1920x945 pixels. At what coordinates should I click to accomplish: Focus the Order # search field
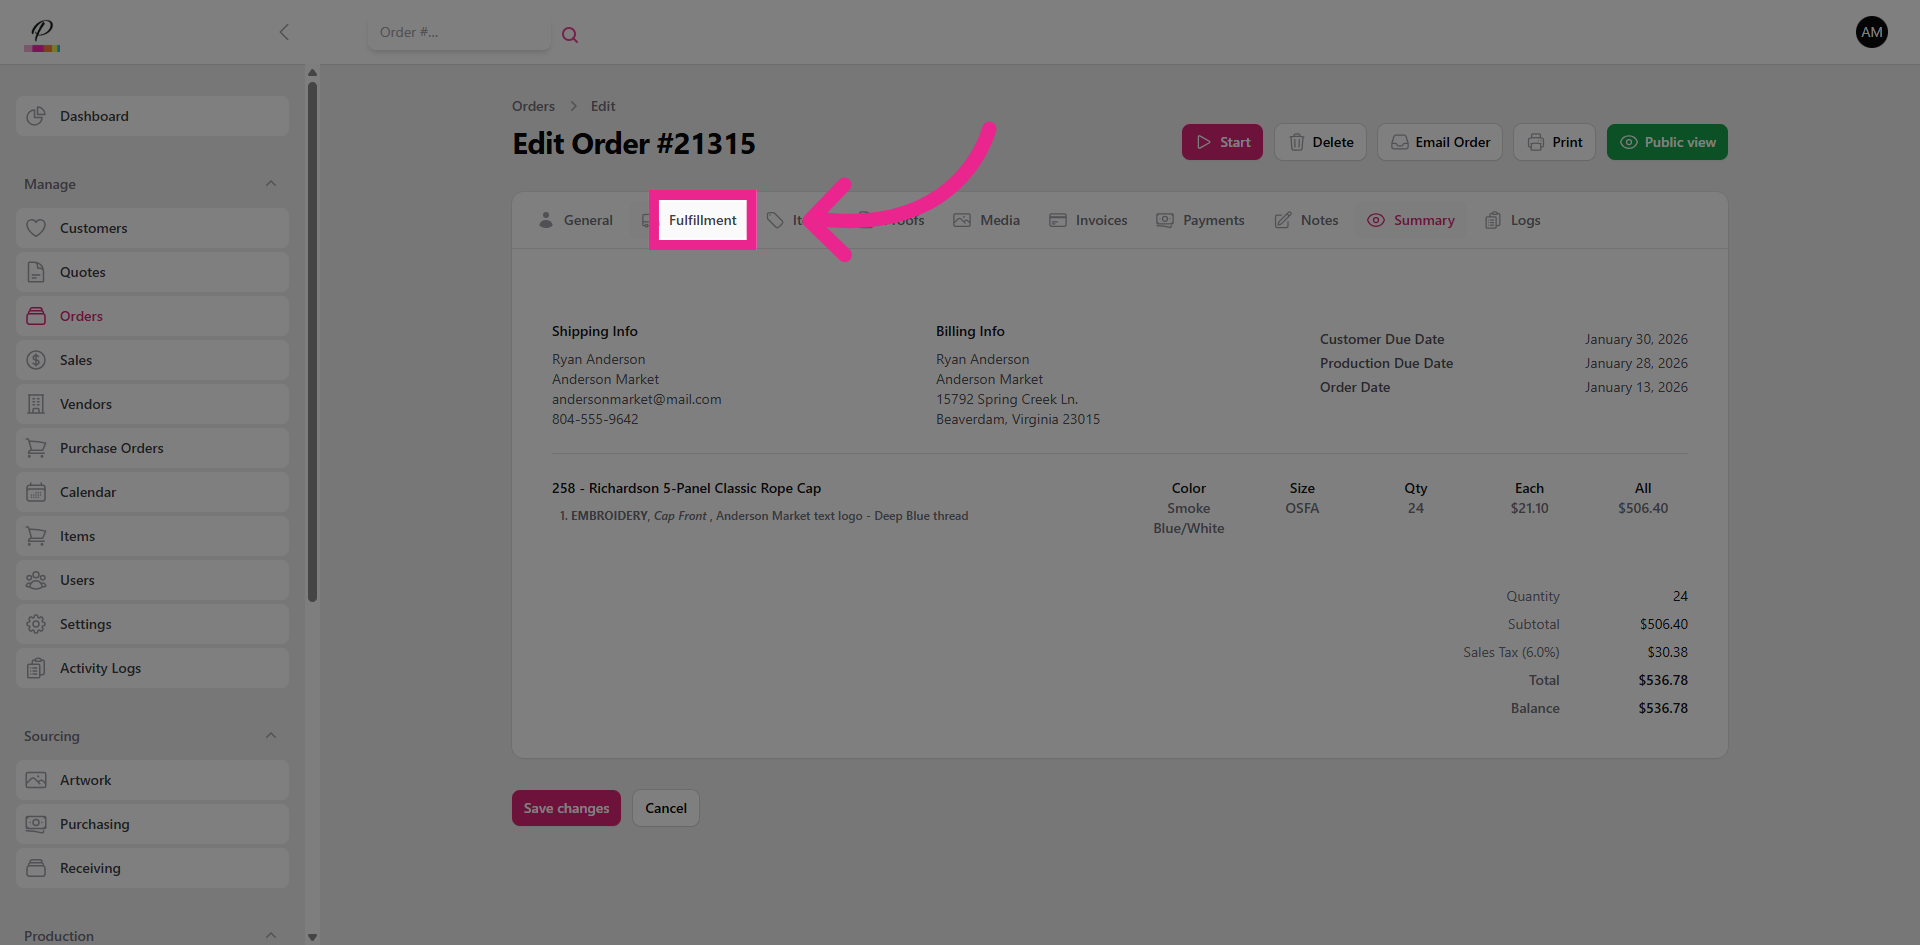(458, 33)
